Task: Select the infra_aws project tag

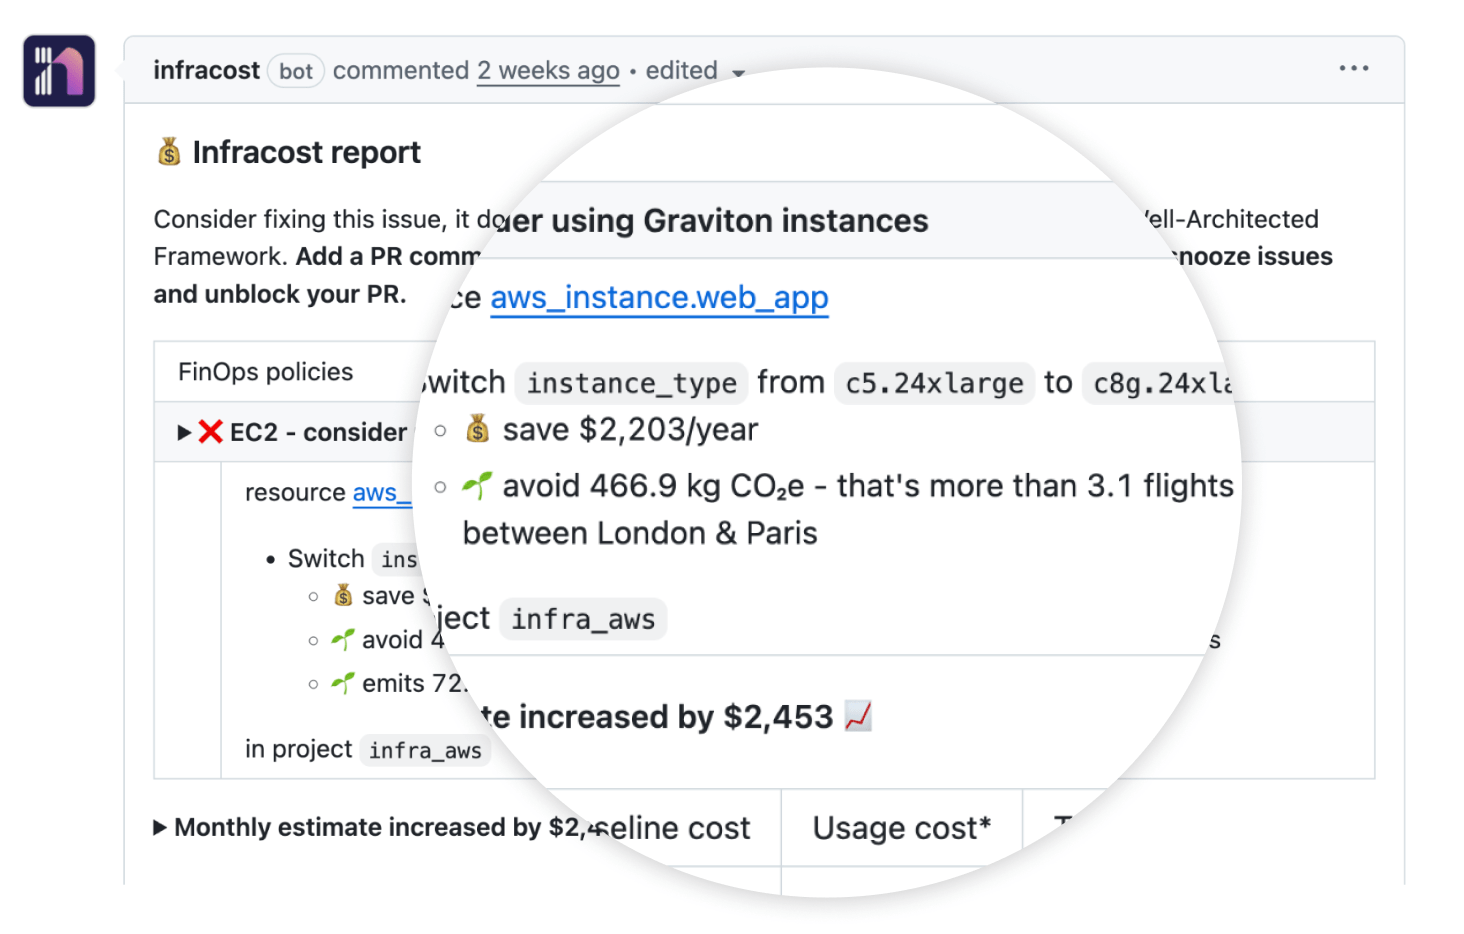Action: click(x=583, y=618)
